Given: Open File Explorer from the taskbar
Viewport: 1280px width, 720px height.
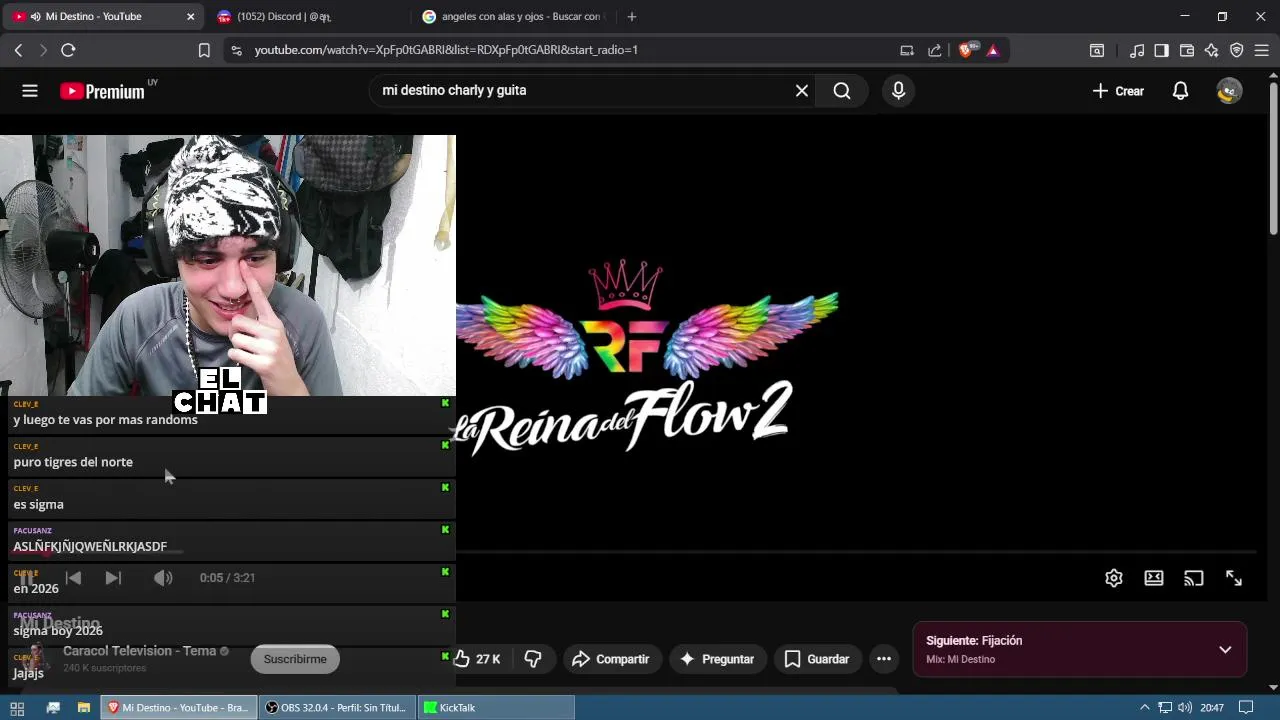Looking at the screenshot, I should pos(84,708).
